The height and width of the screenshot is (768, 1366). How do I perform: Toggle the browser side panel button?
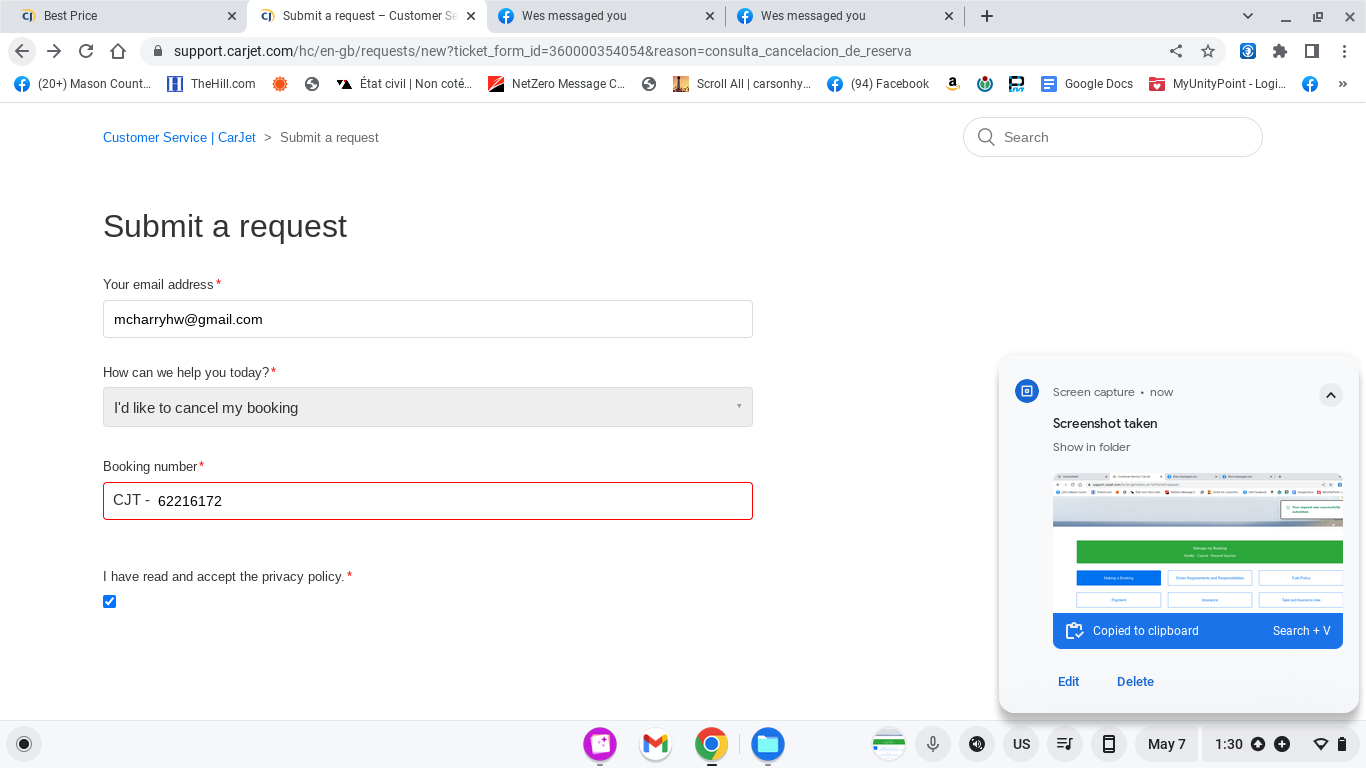pos(1312,51)
